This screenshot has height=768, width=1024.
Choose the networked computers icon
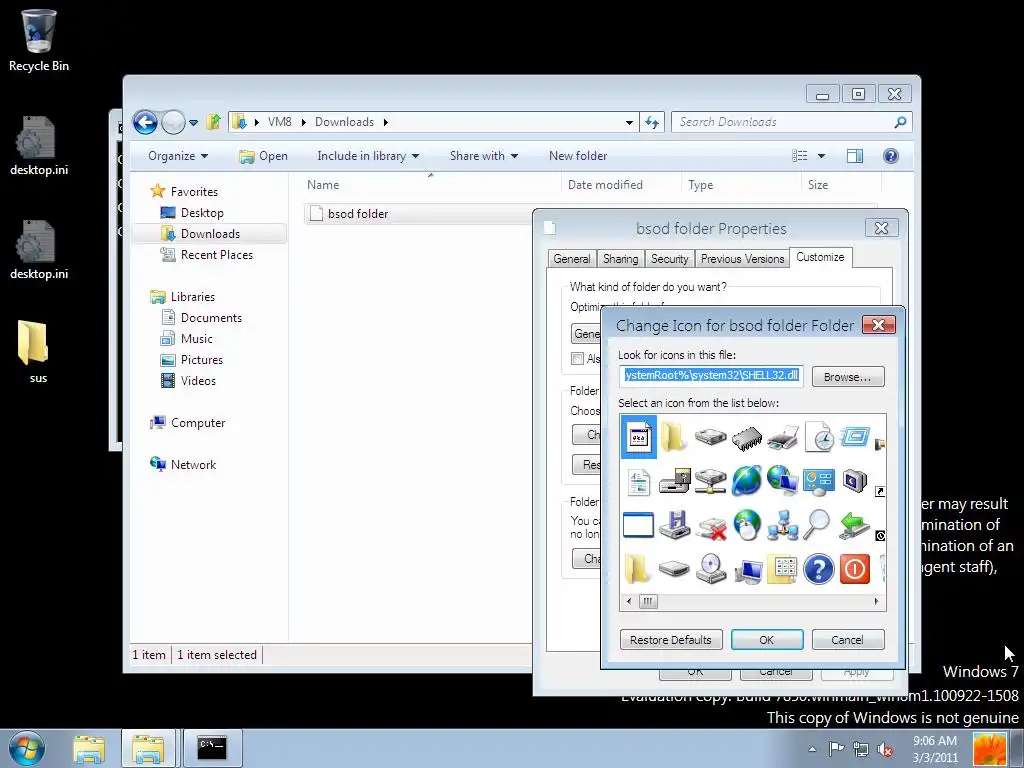782,525
